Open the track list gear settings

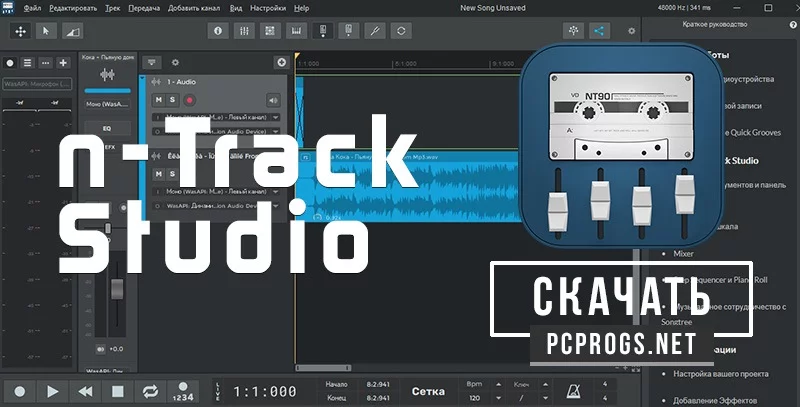(176, 62)
